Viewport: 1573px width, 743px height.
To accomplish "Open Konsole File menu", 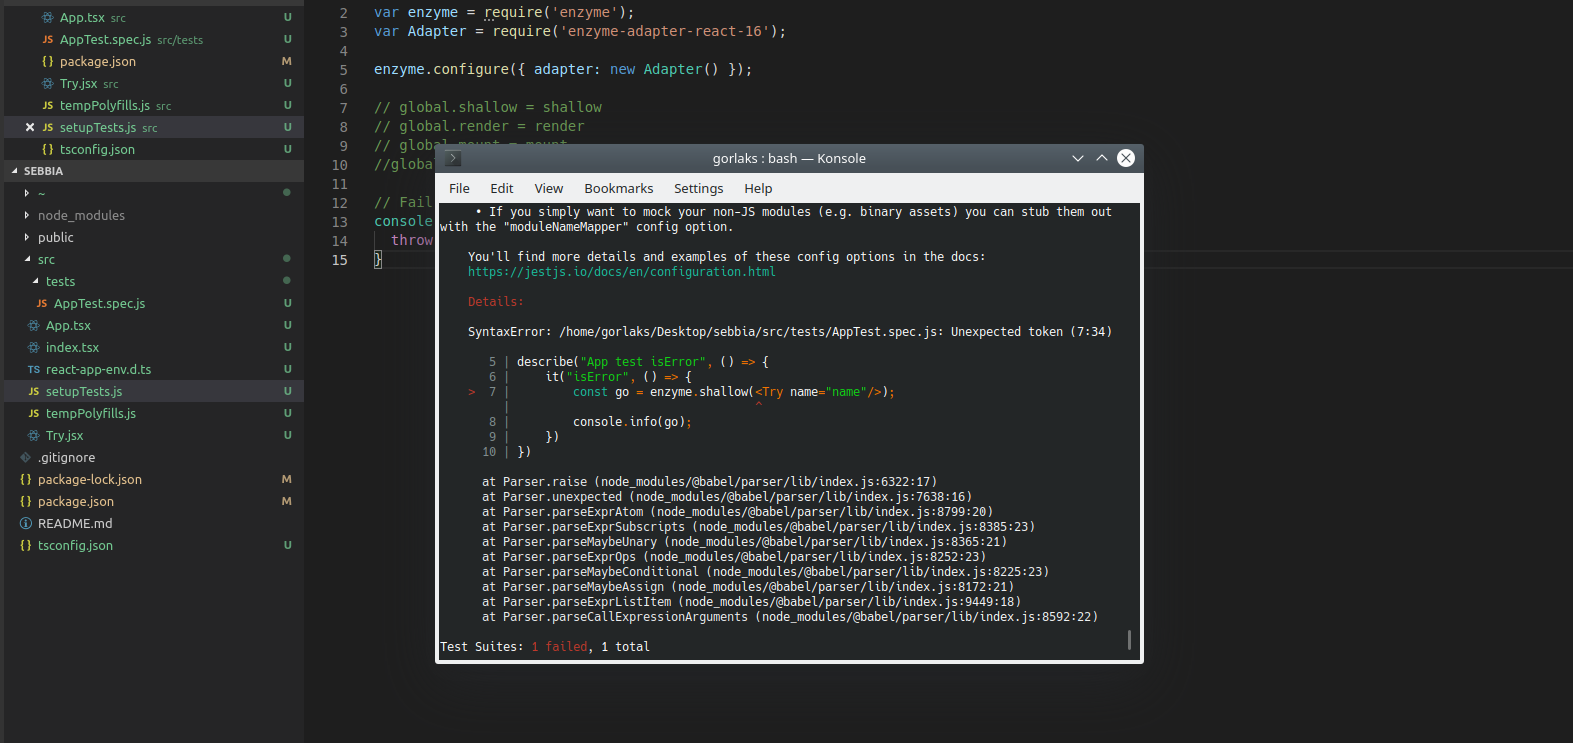I will (459, 188).
